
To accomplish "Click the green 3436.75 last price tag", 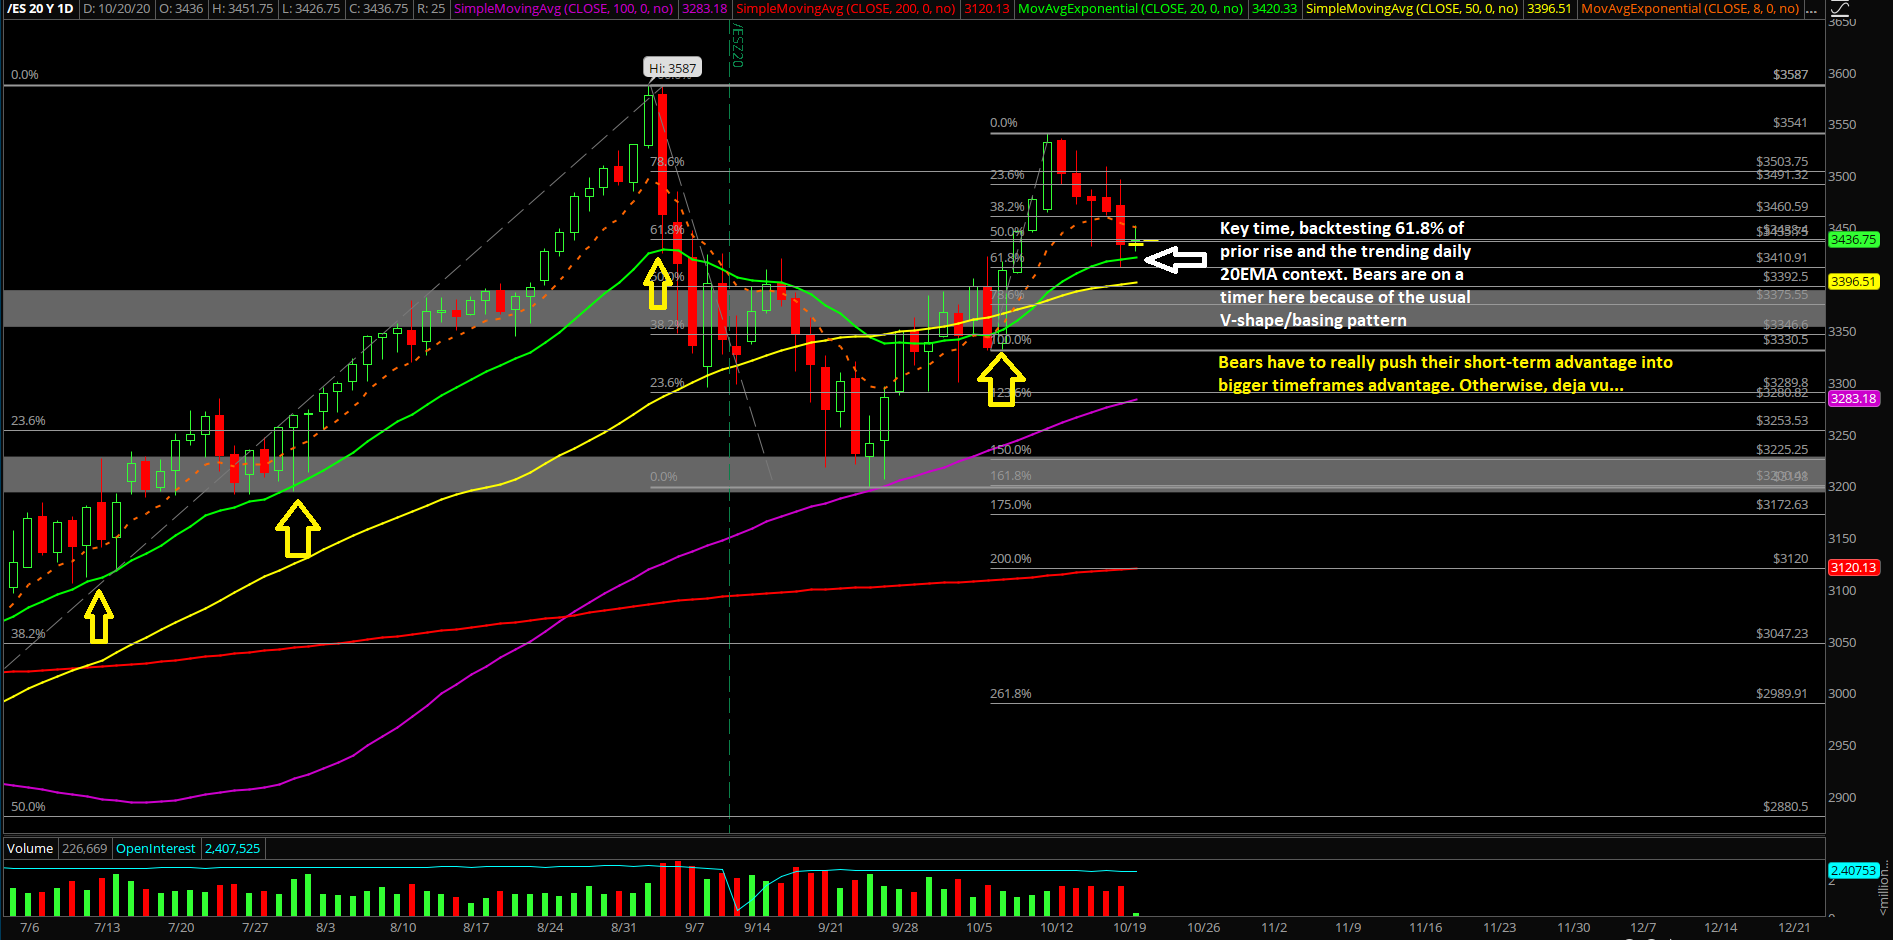I will (x=1853, y=240).
